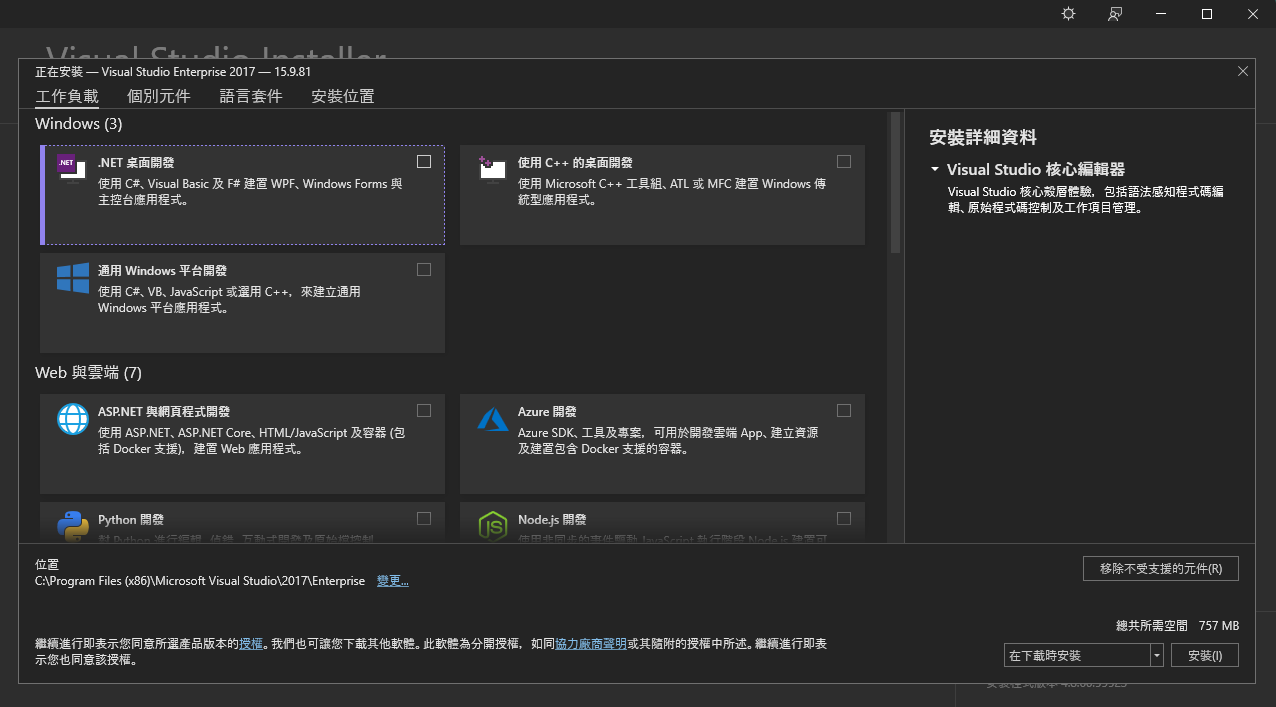Check the 使用 C++ 的桌面開發 checkbox
This screenshot has height=707, width=1276.
pos(844,161)
